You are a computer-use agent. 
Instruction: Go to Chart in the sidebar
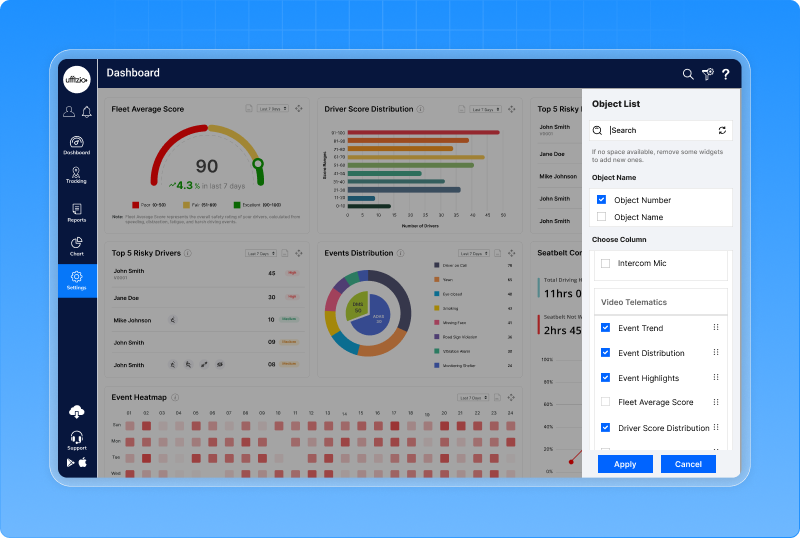click(x=76, y=246)
